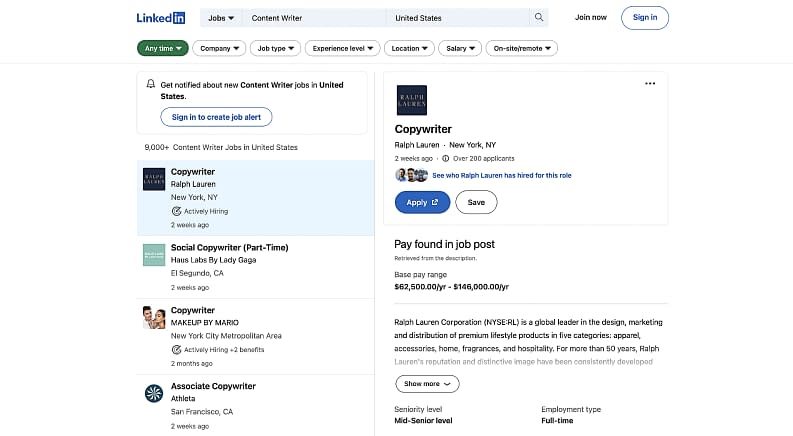
Task: Click Sign in to create job alert
Action: click(x=216, y=117)
